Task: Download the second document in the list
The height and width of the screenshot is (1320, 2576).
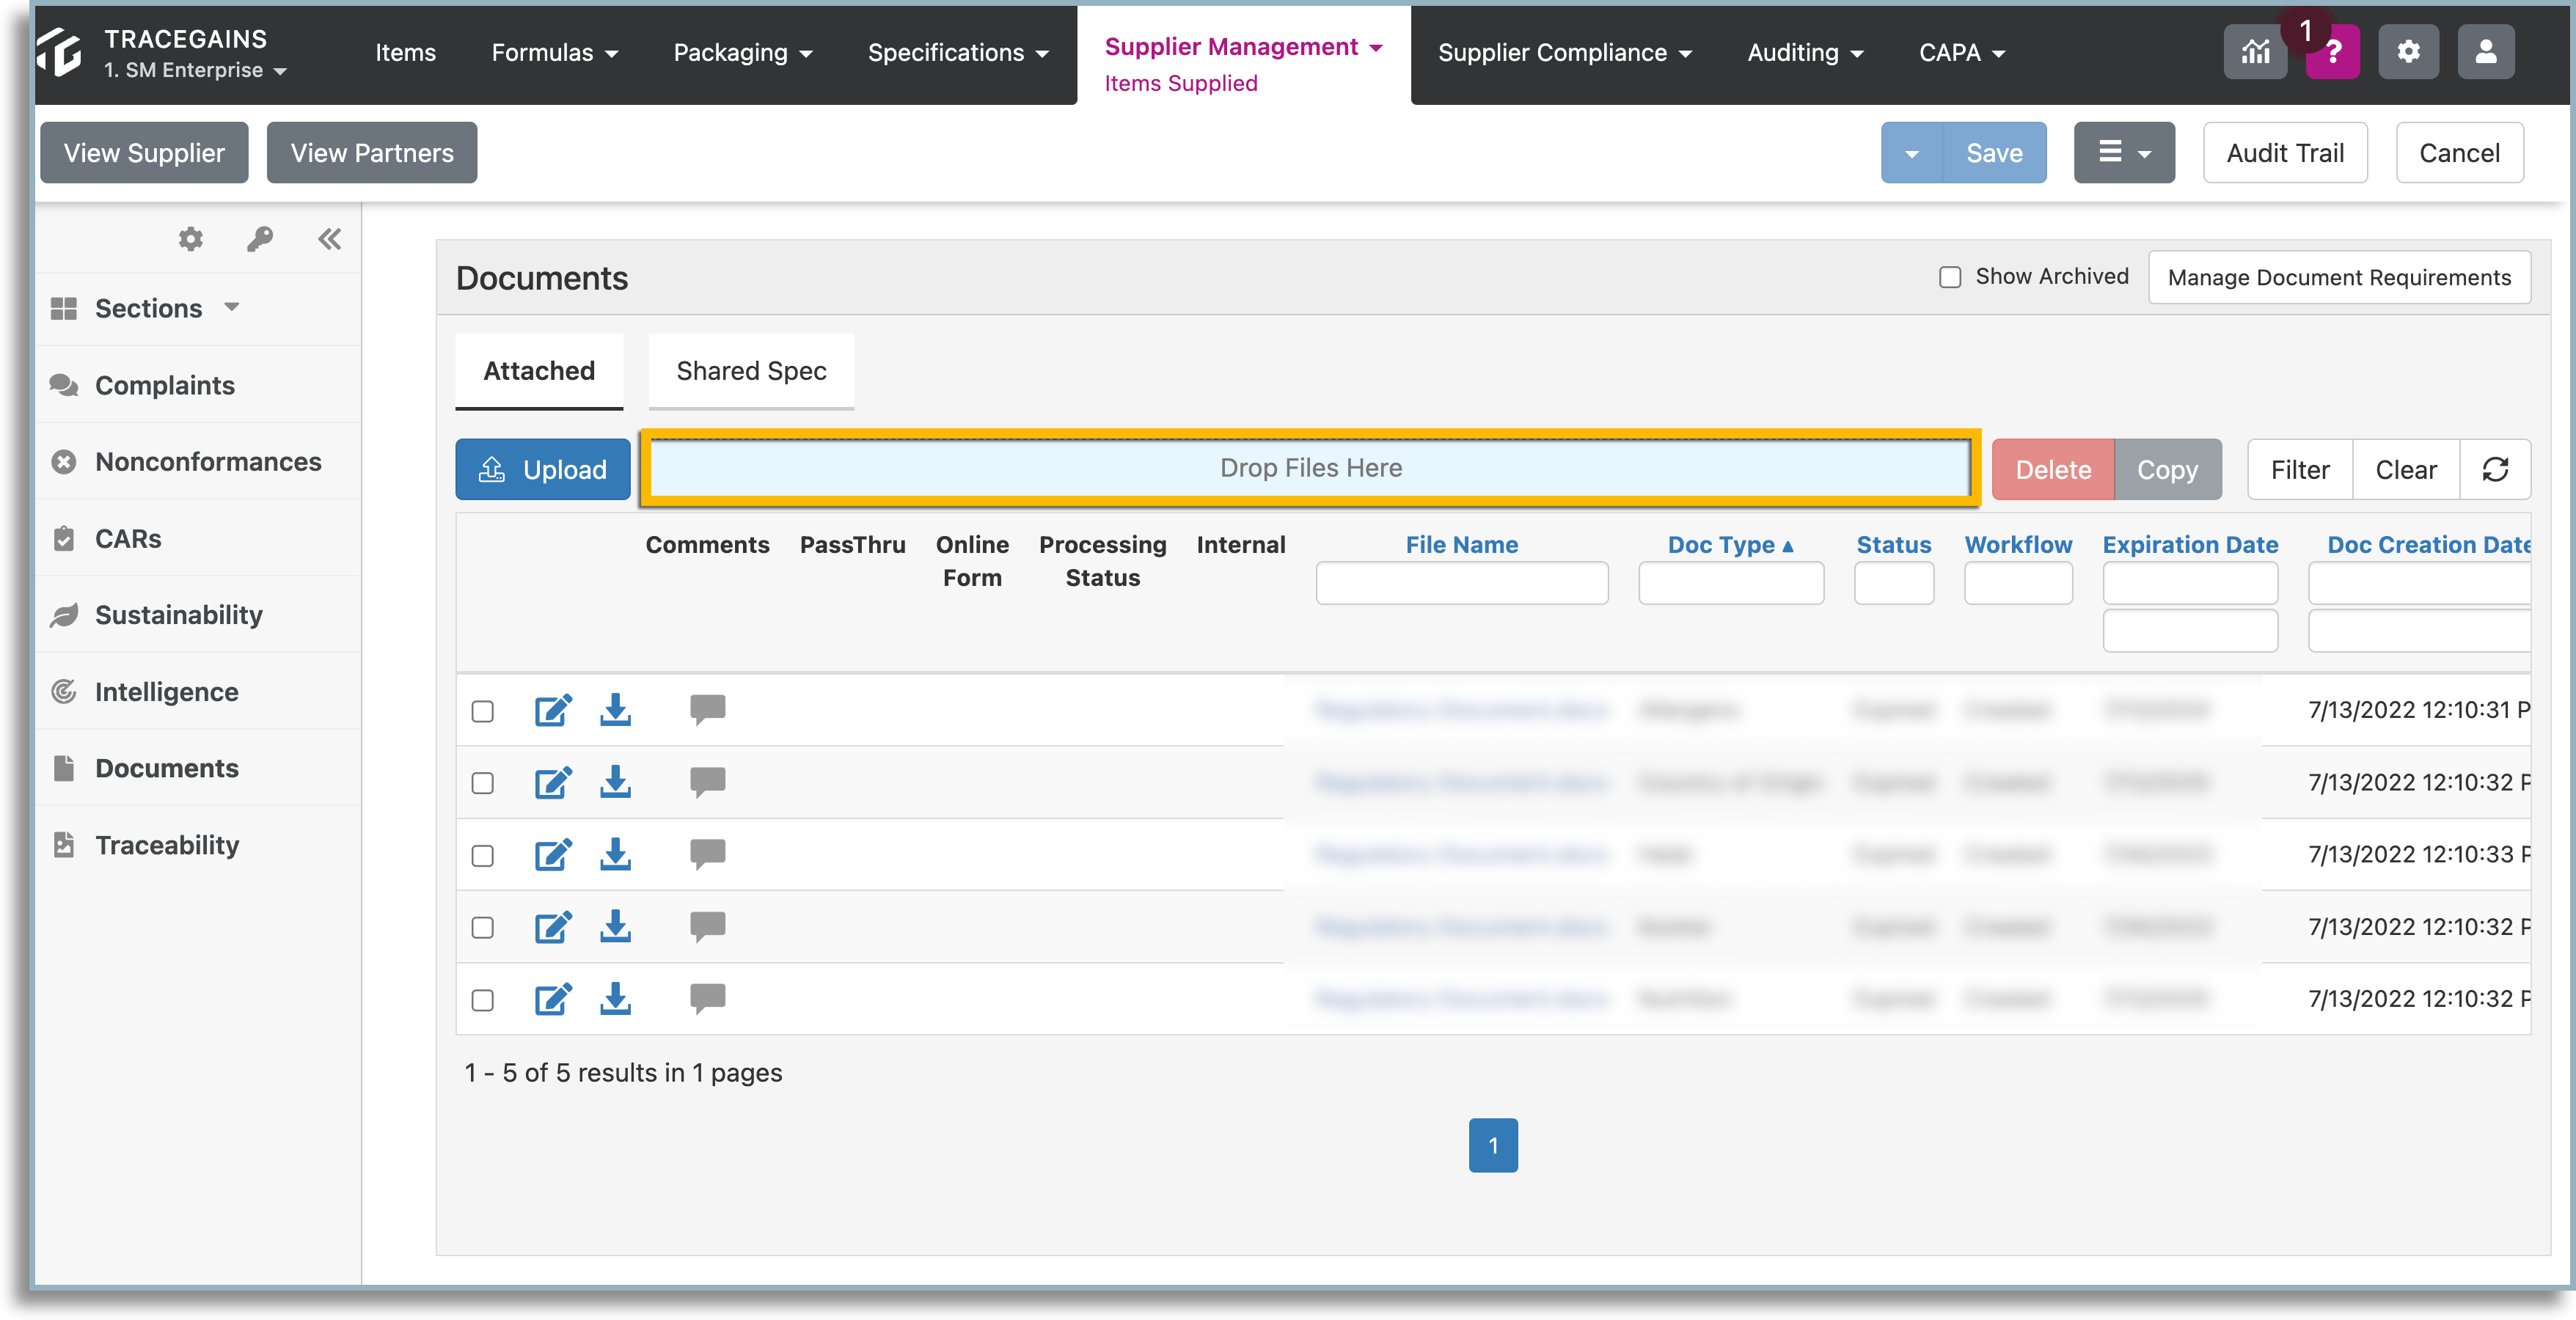Action: click(615, 782)
